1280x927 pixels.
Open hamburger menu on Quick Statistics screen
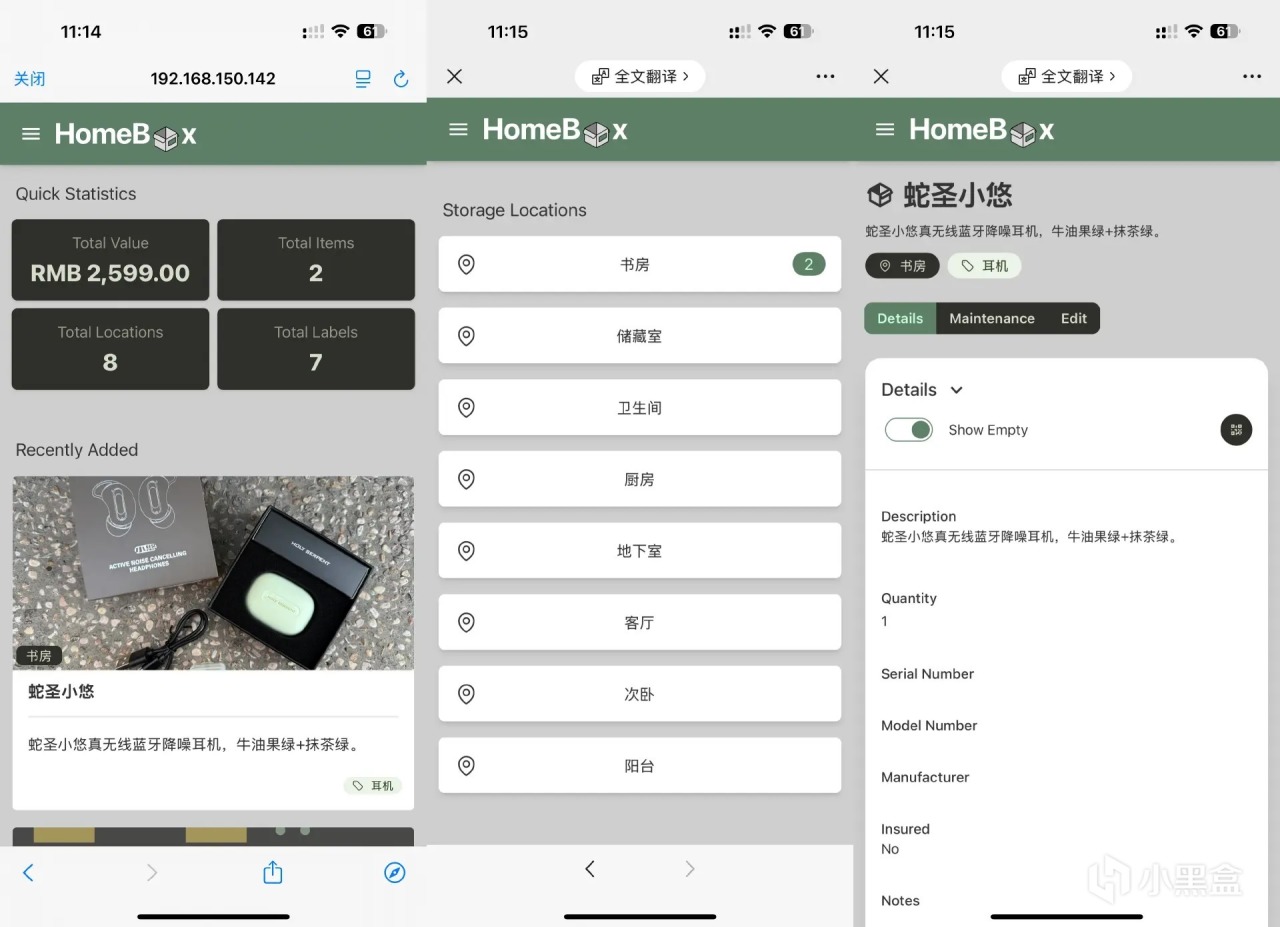31,134
